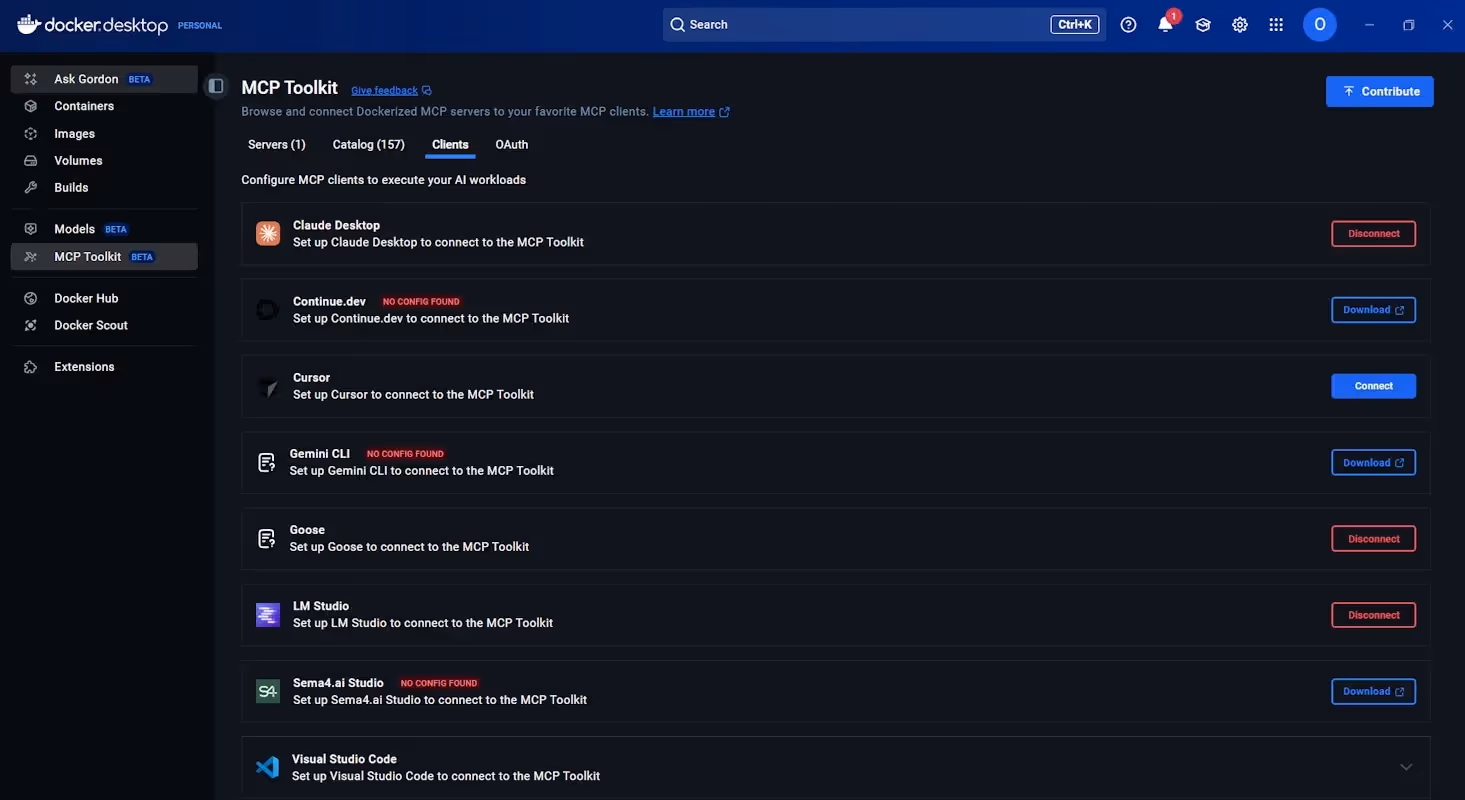This screenshot has height=800, width=1465.
Task: Click the LM Studio logo icon
Action: pos(268,615)
